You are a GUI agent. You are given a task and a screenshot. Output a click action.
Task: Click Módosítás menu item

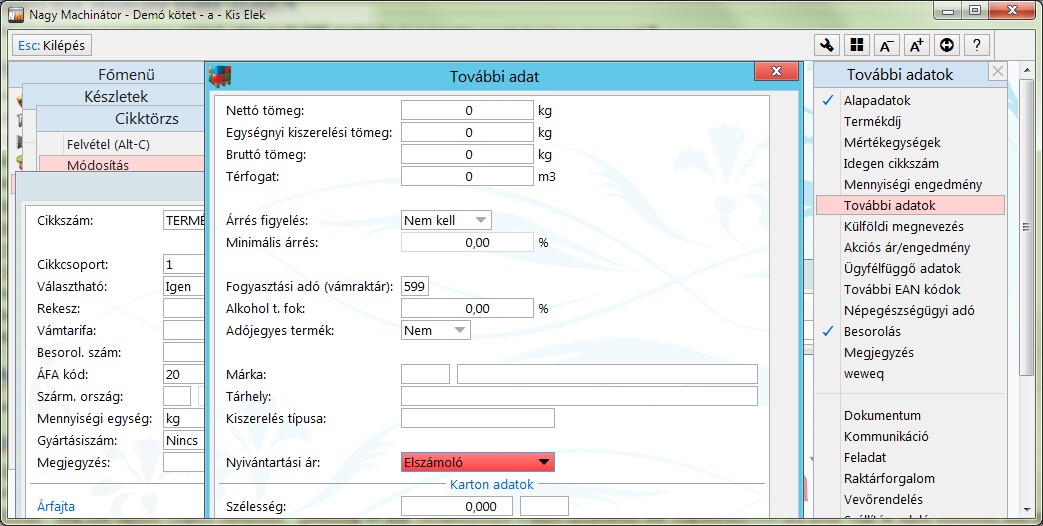(121, 164)
